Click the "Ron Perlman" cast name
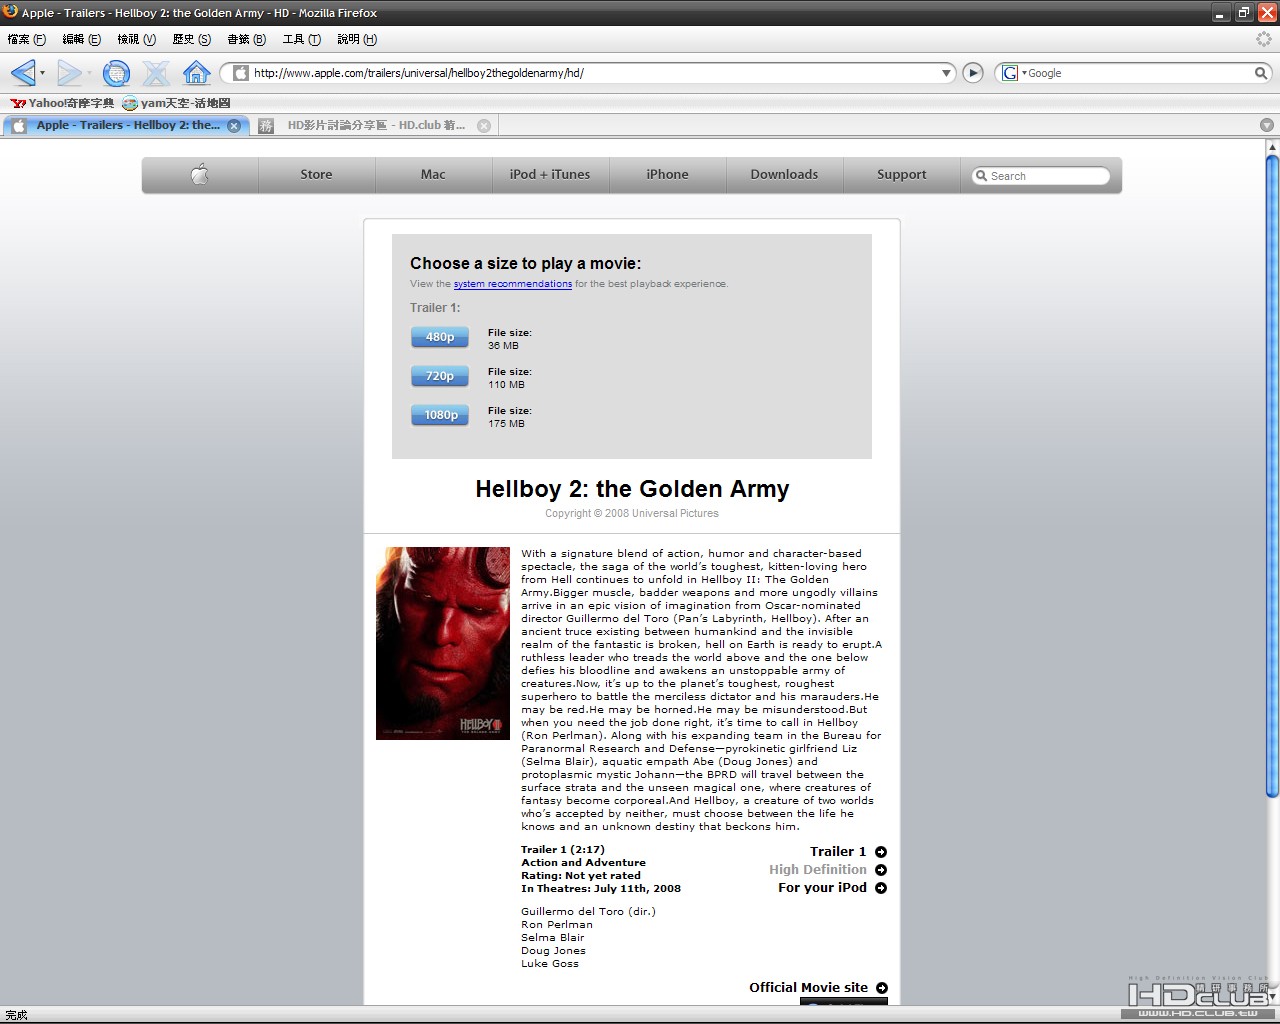This screenshot has width=1280, height=1024. (557, 925)
